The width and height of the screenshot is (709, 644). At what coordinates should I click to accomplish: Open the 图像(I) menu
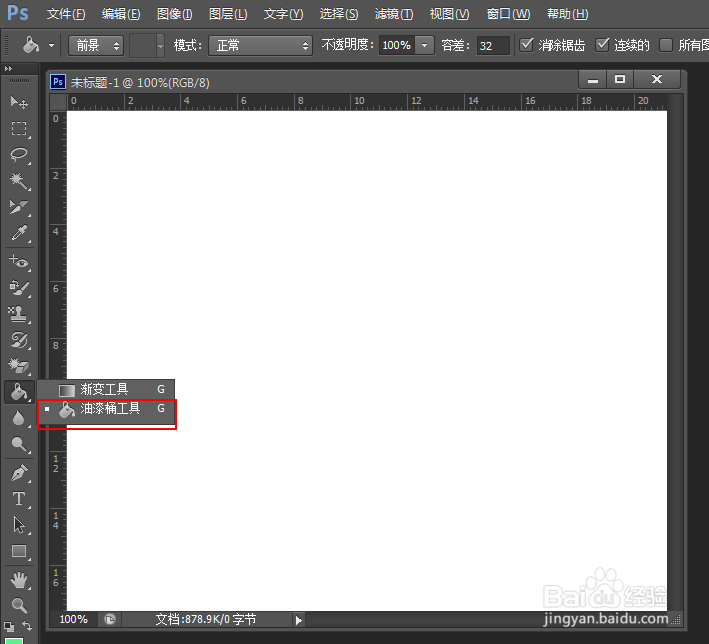[175, 14]
